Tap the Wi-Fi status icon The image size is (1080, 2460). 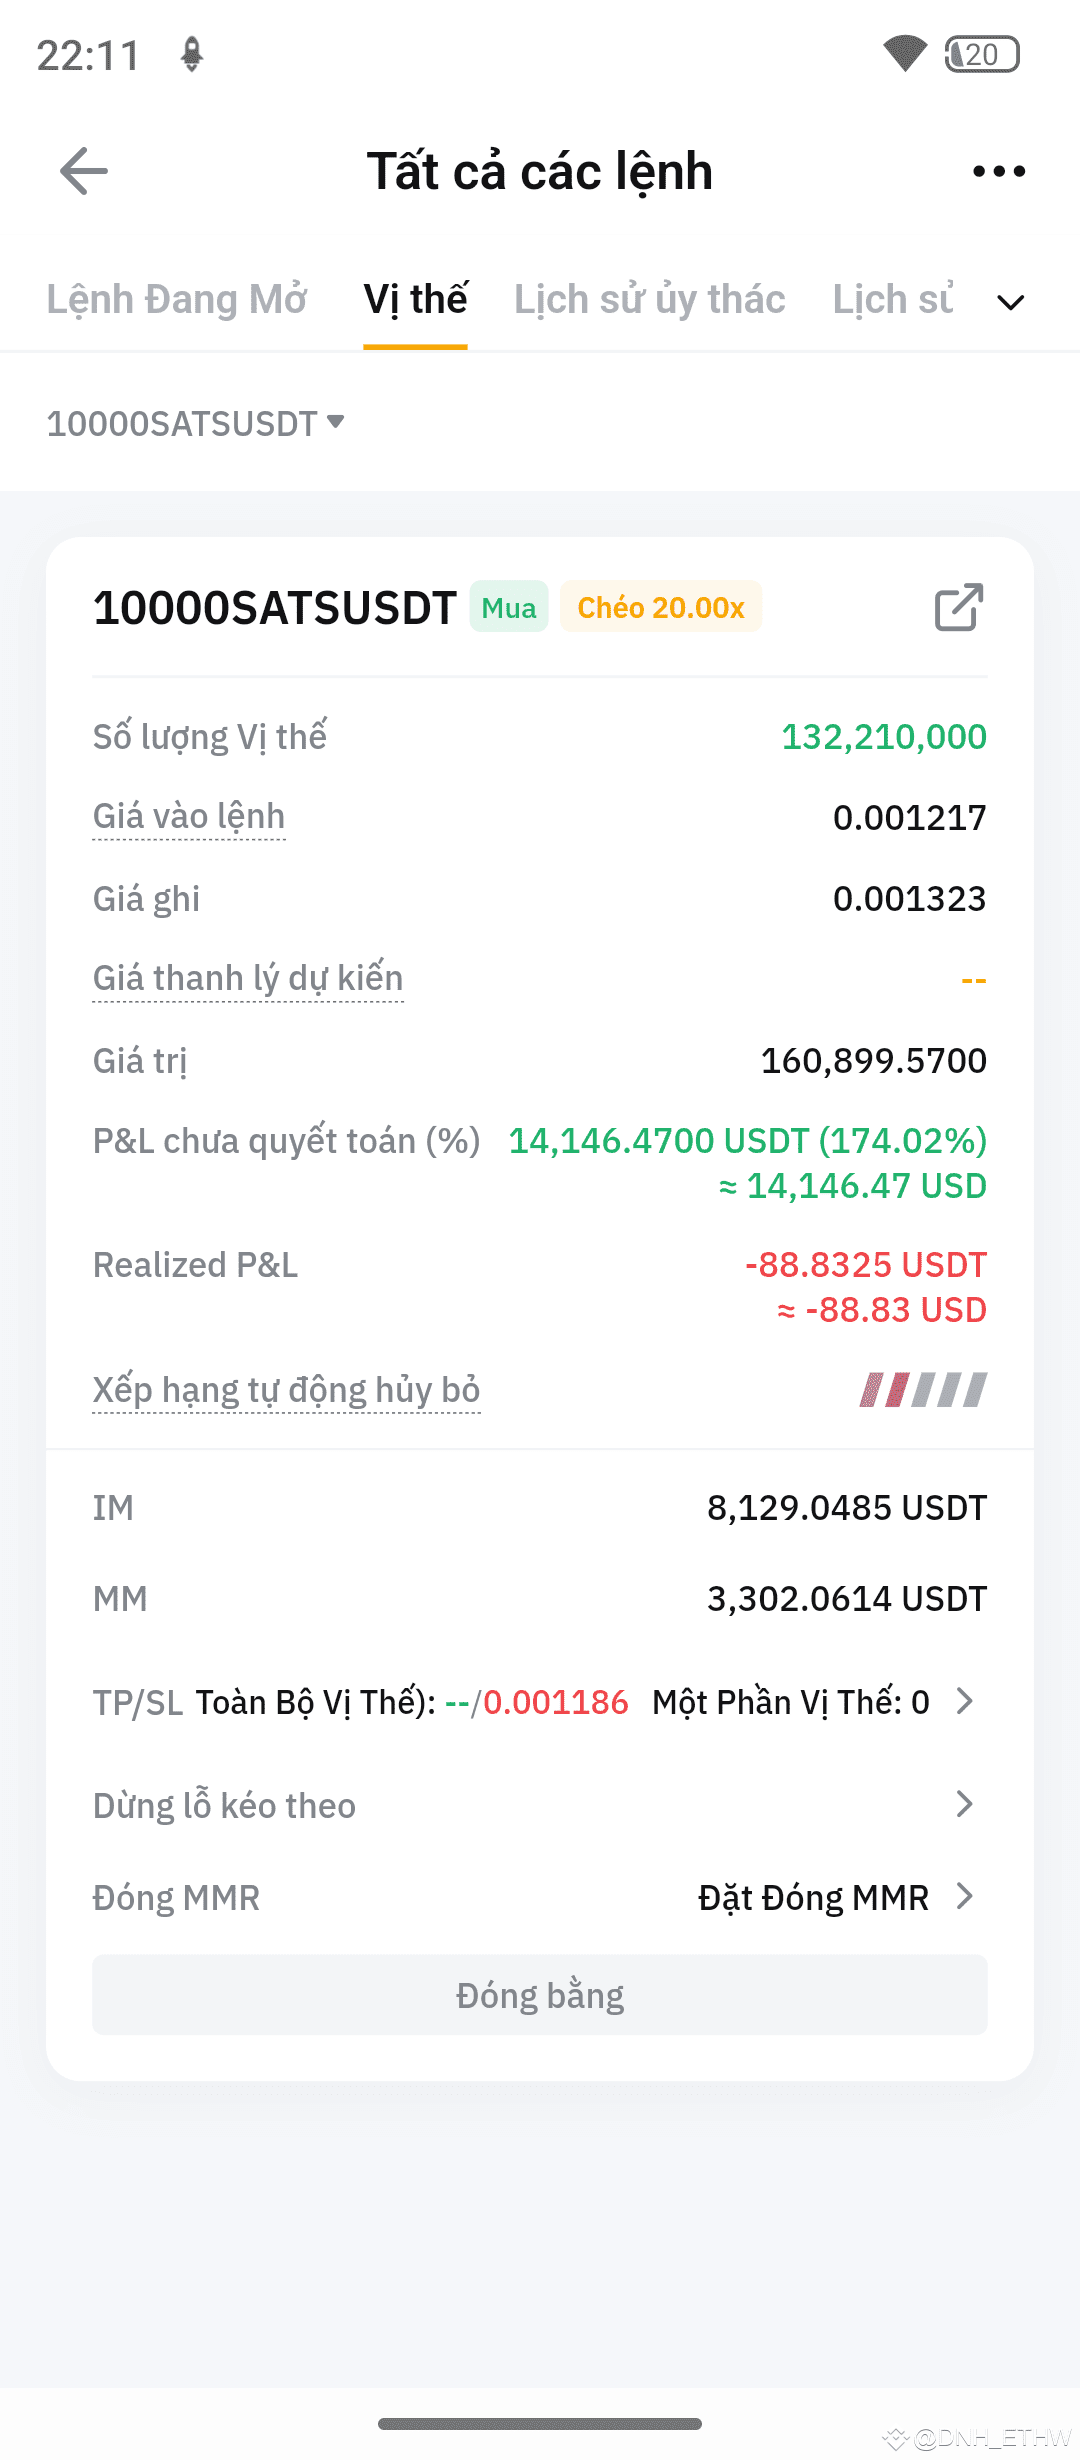tap(905, 53)
